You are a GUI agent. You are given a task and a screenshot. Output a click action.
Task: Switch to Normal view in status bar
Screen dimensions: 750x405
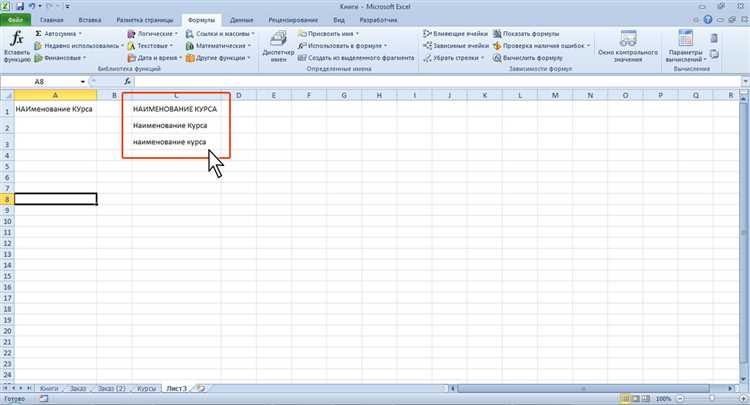[x=625, y=398]
